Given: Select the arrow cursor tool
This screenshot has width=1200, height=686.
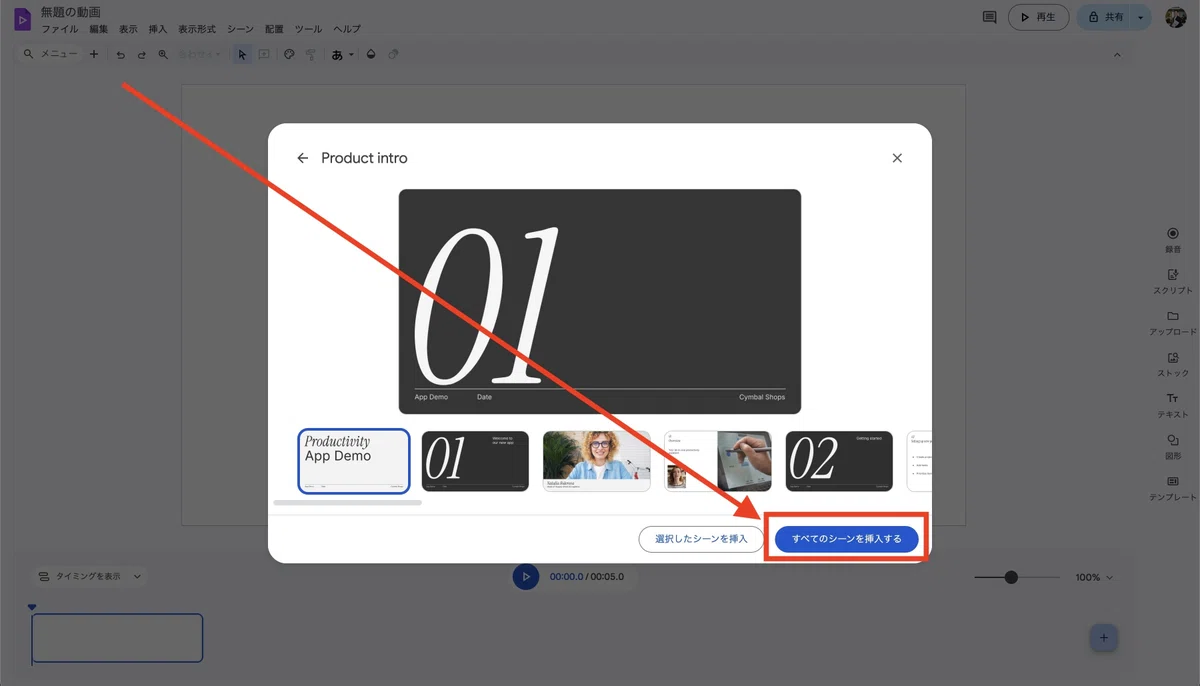Looking at the screenshot, I should [x=241, y=55].
